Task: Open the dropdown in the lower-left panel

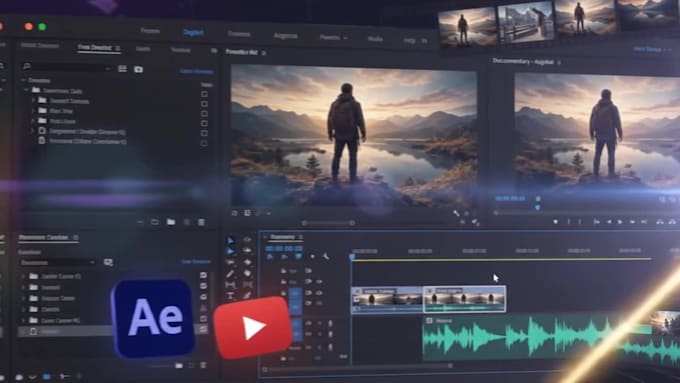Action: click(x=57, y=262)
